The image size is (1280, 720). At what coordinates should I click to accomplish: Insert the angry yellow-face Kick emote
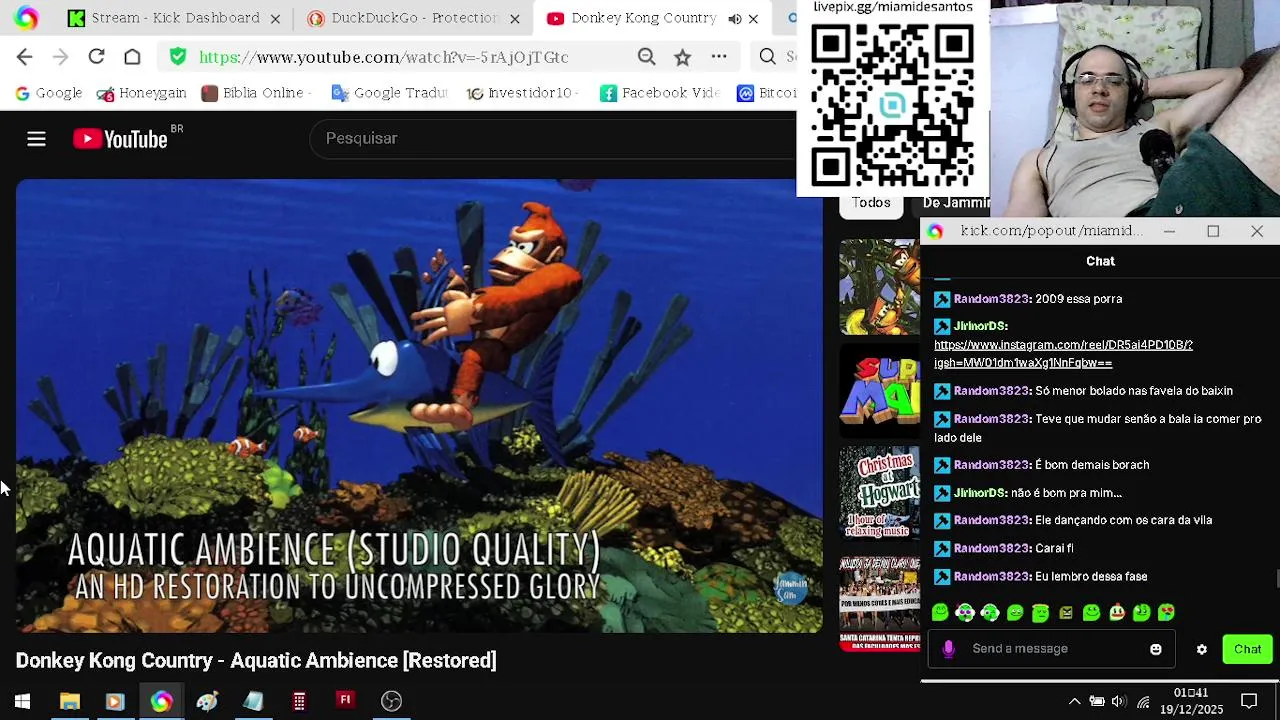pyautogui.click(x=1066, y=613)
